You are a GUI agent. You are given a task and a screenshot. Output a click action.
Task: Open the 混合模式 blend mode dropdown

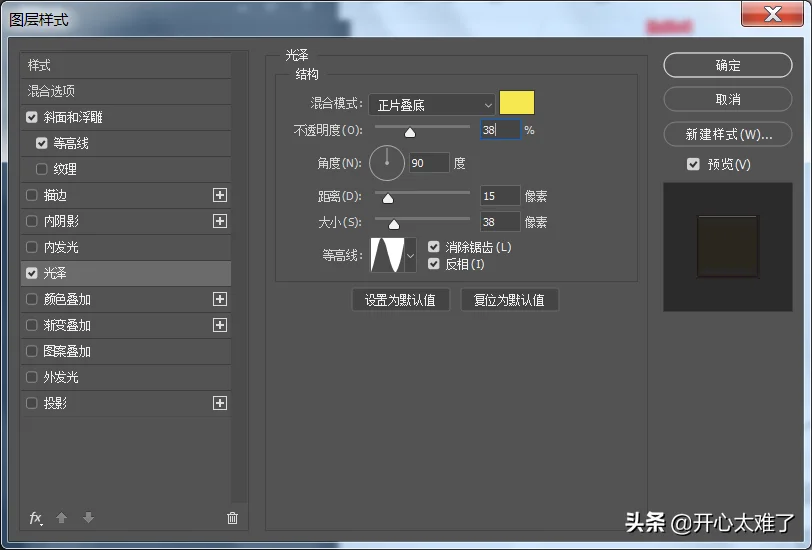point(432,105)
